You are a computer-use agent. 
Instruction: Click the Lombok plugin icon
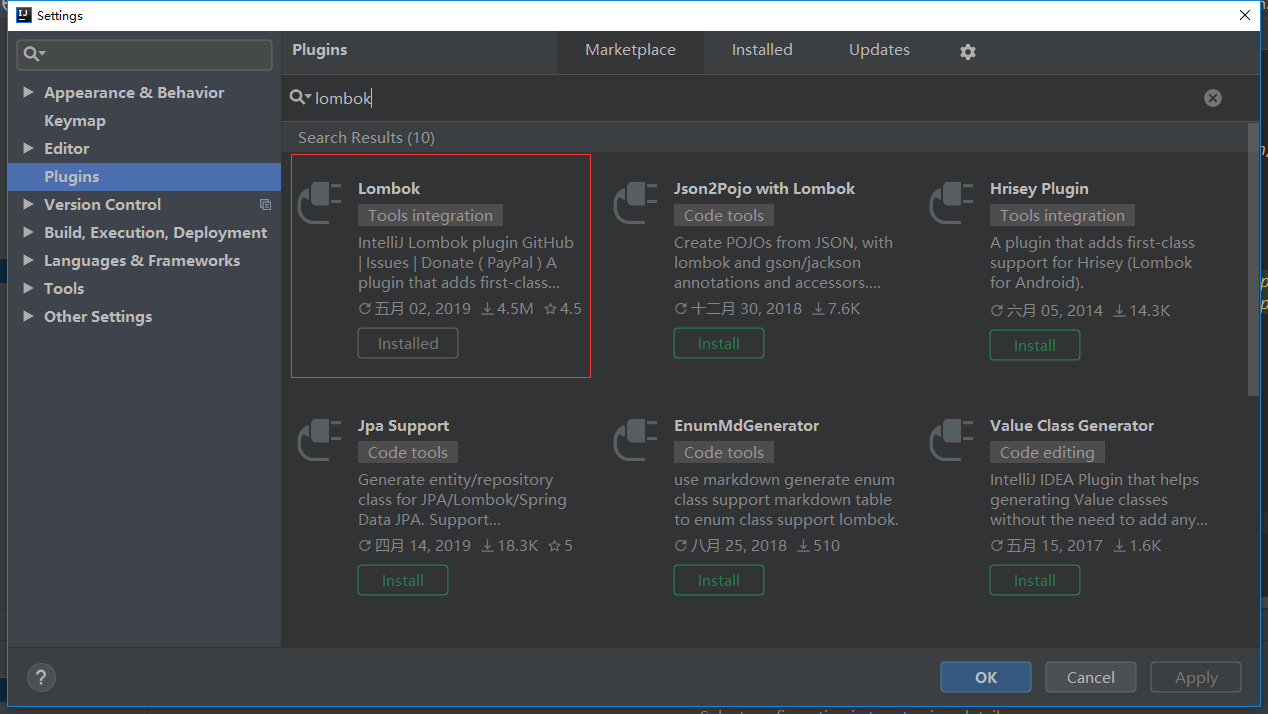[320, 203]
